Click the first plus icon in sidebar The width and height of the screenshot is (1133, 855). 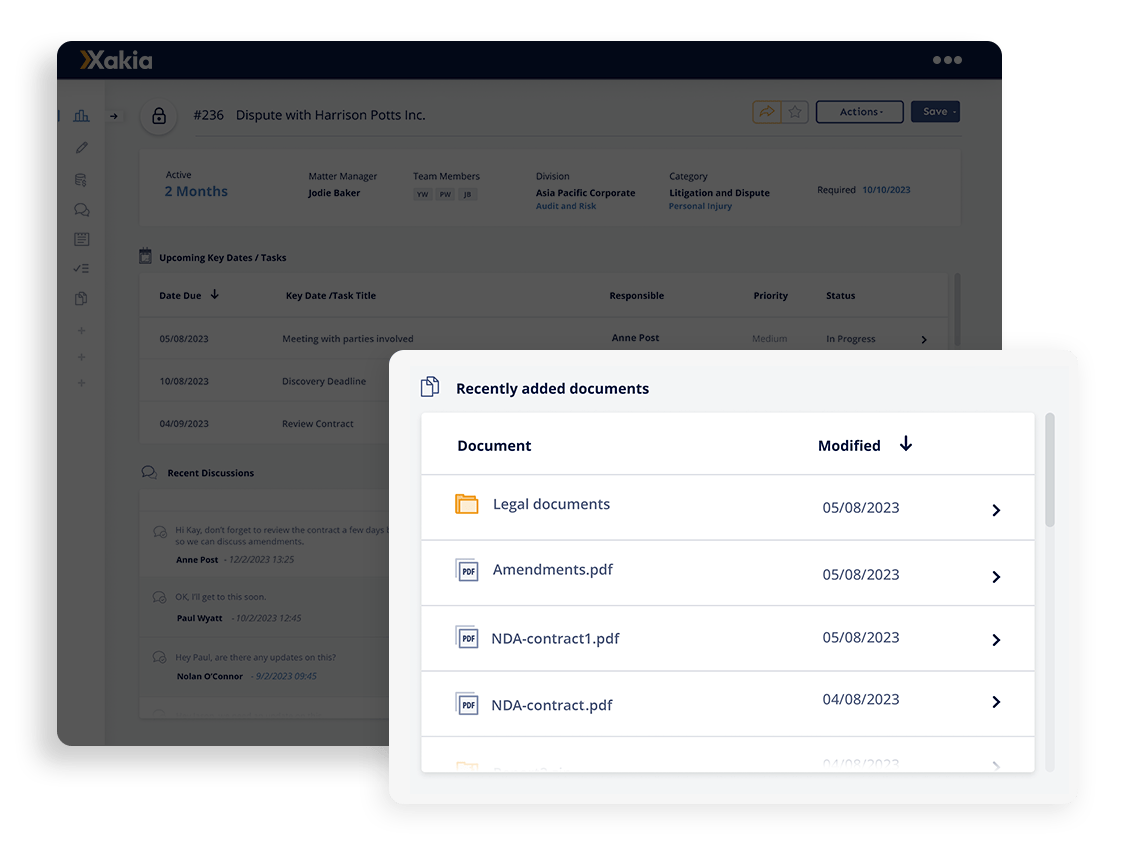tap(82, 330)
